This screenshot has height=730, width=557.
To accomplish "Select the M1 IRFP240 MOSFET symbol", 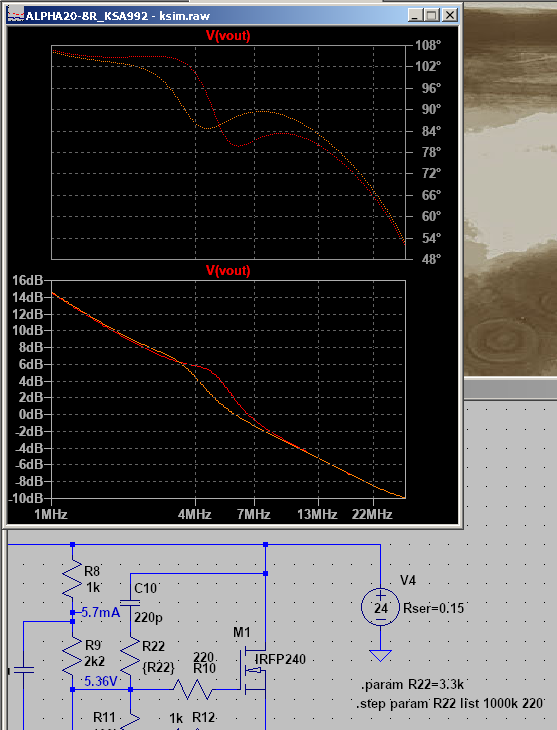I will [253, 670].
